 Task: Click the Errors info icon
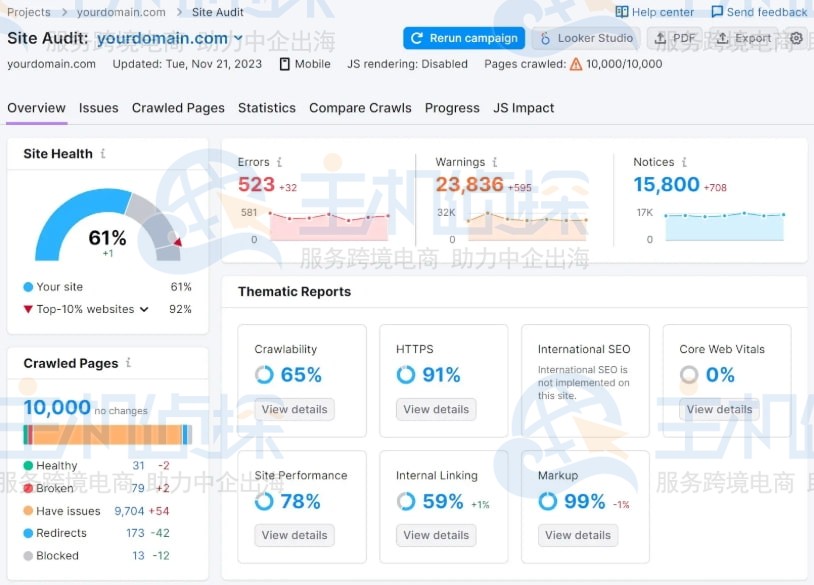point(279,162)
